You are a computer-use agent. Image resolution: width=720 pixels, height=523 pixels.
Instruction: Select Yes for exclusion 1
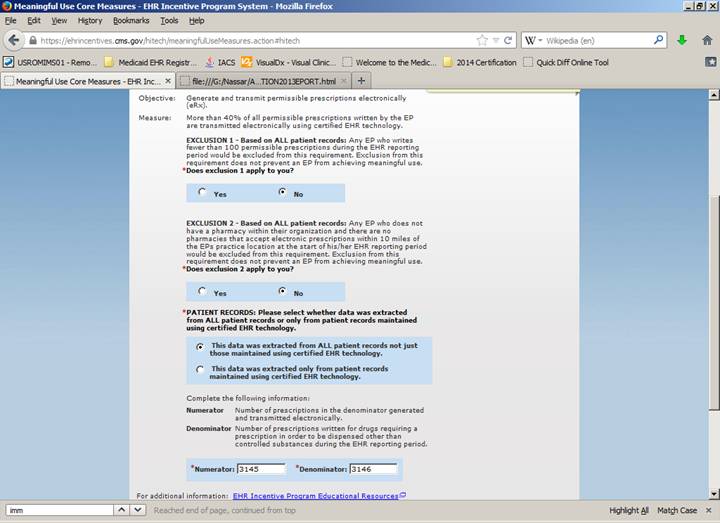coord(202,193)
